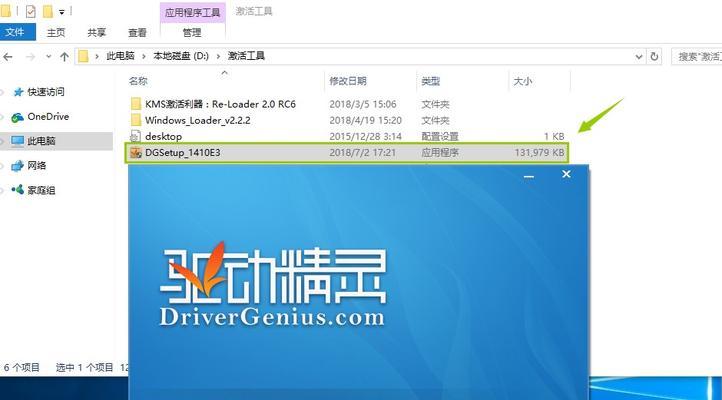The width and height of the screenshot is (722, 400).
Task: Go up one folder level
Action: (64, 57)
